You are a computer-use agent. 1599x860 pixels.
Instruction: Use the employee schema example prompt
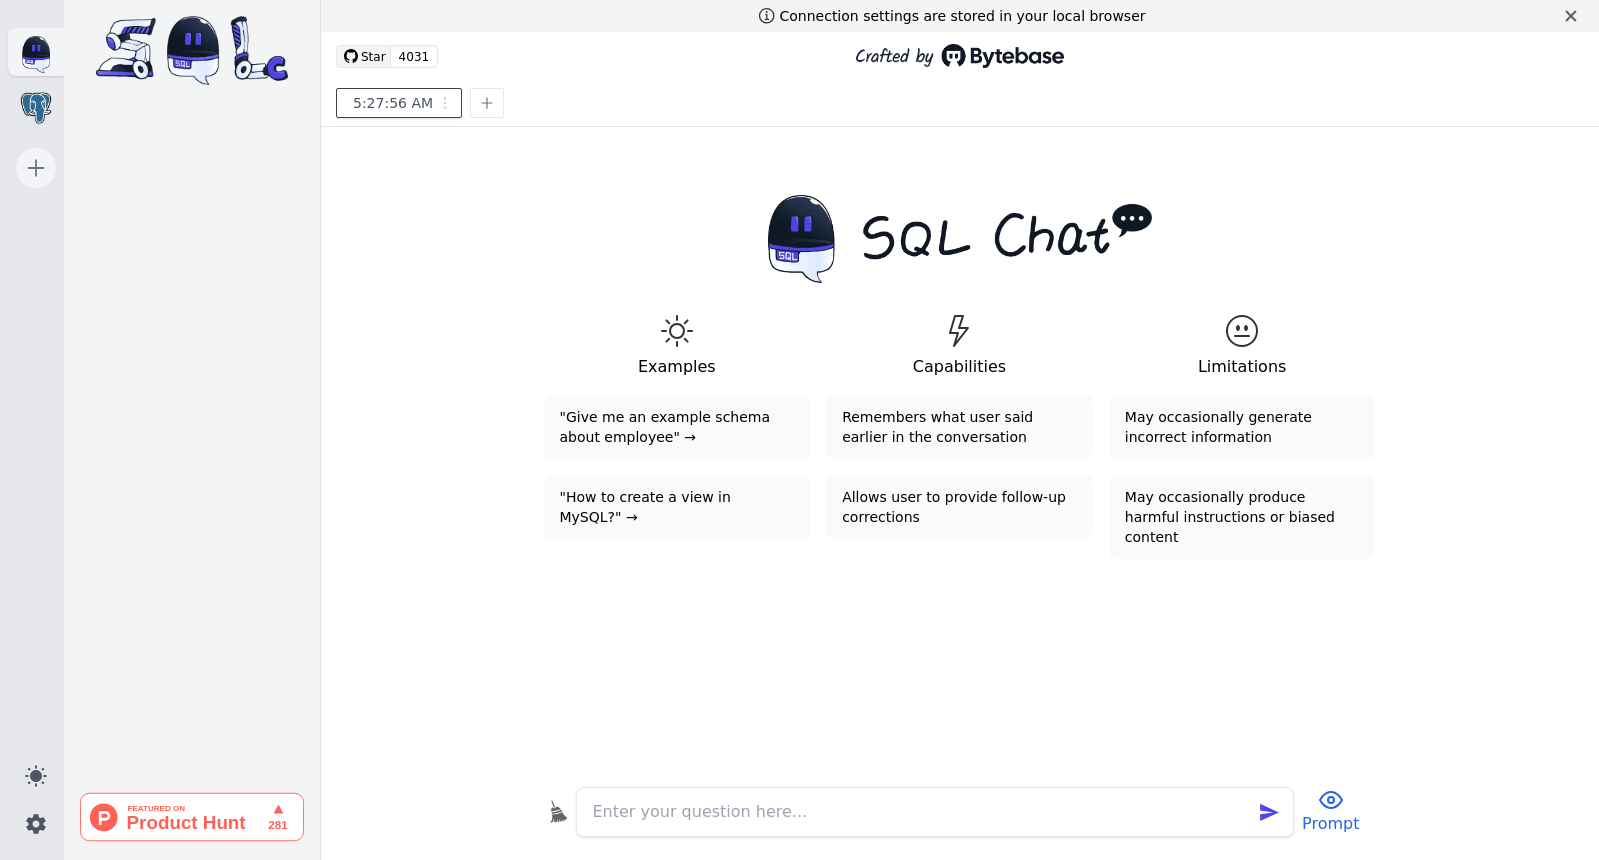[677, 427]
